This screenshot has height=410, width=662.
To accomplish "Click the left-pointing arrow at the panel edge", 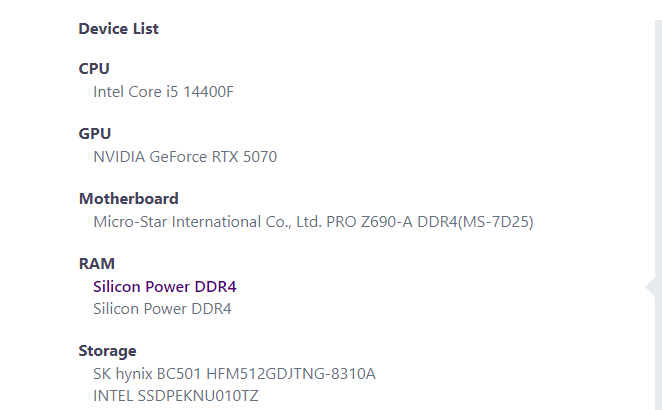I will click(x=651, y=288).
